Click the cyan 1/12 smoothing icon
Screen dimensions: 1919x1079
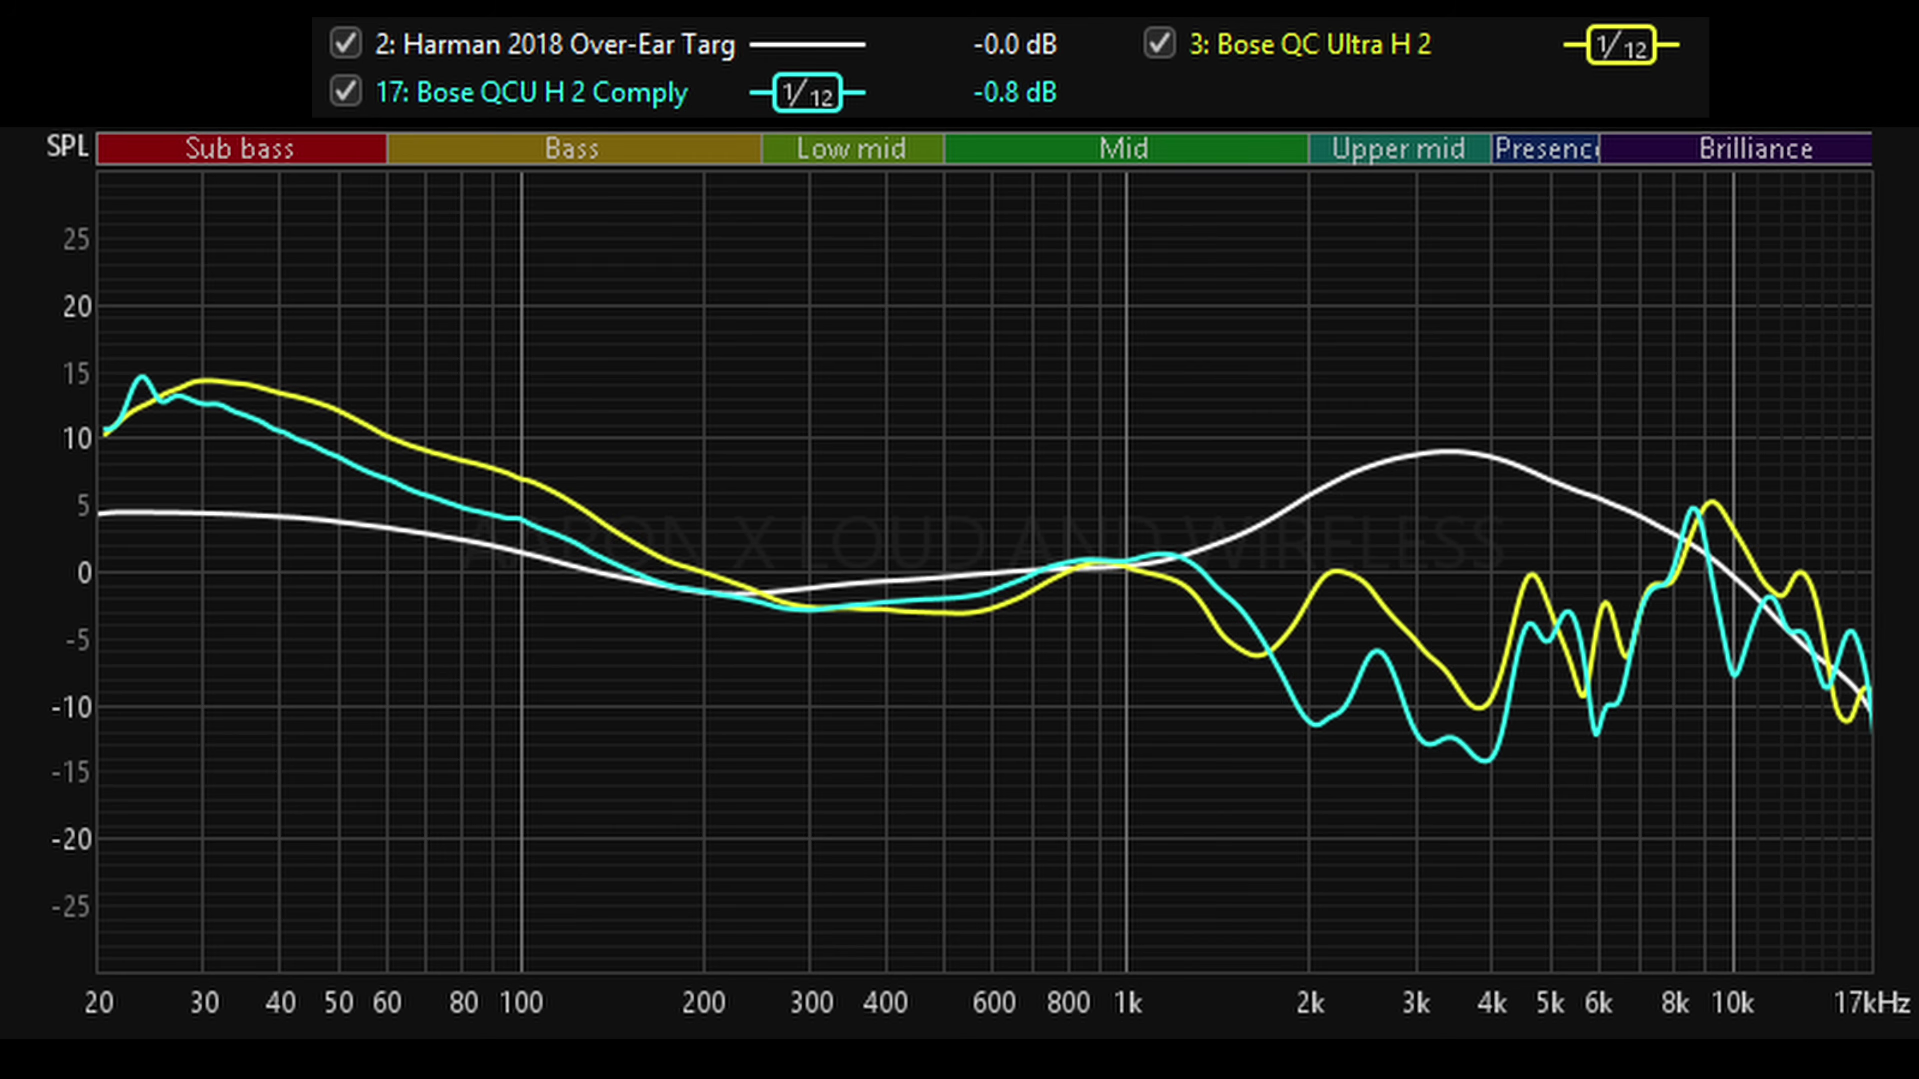coord(807,93)
